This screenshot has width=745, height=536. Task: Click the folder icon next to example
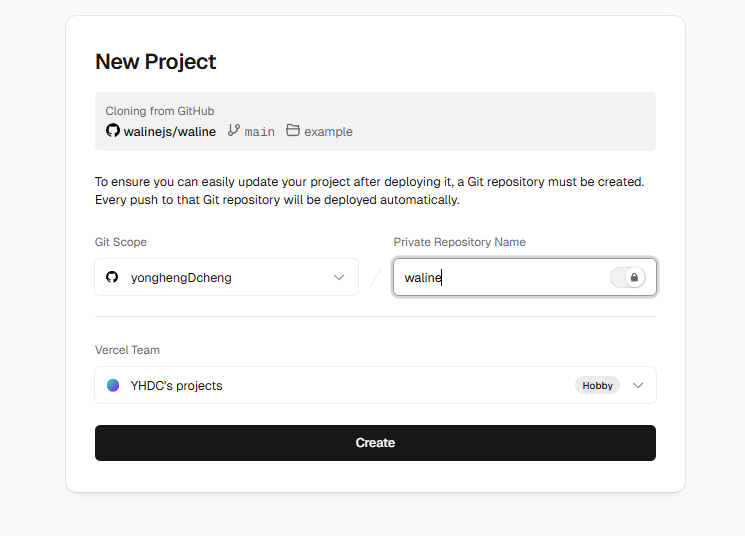click(293, 131)
